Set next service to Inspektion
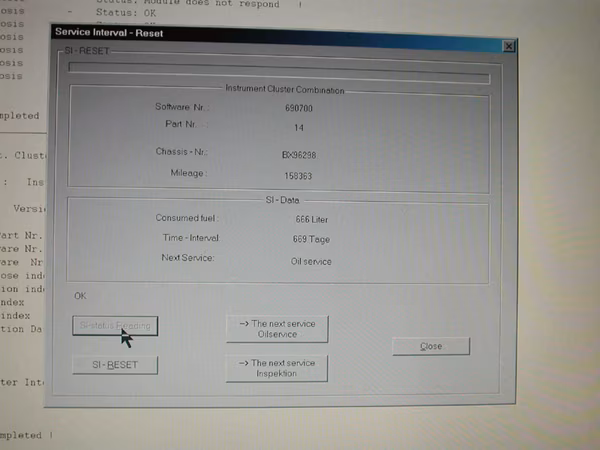The width and height of the screenshot is (600, 450). (x=277, y=368)
